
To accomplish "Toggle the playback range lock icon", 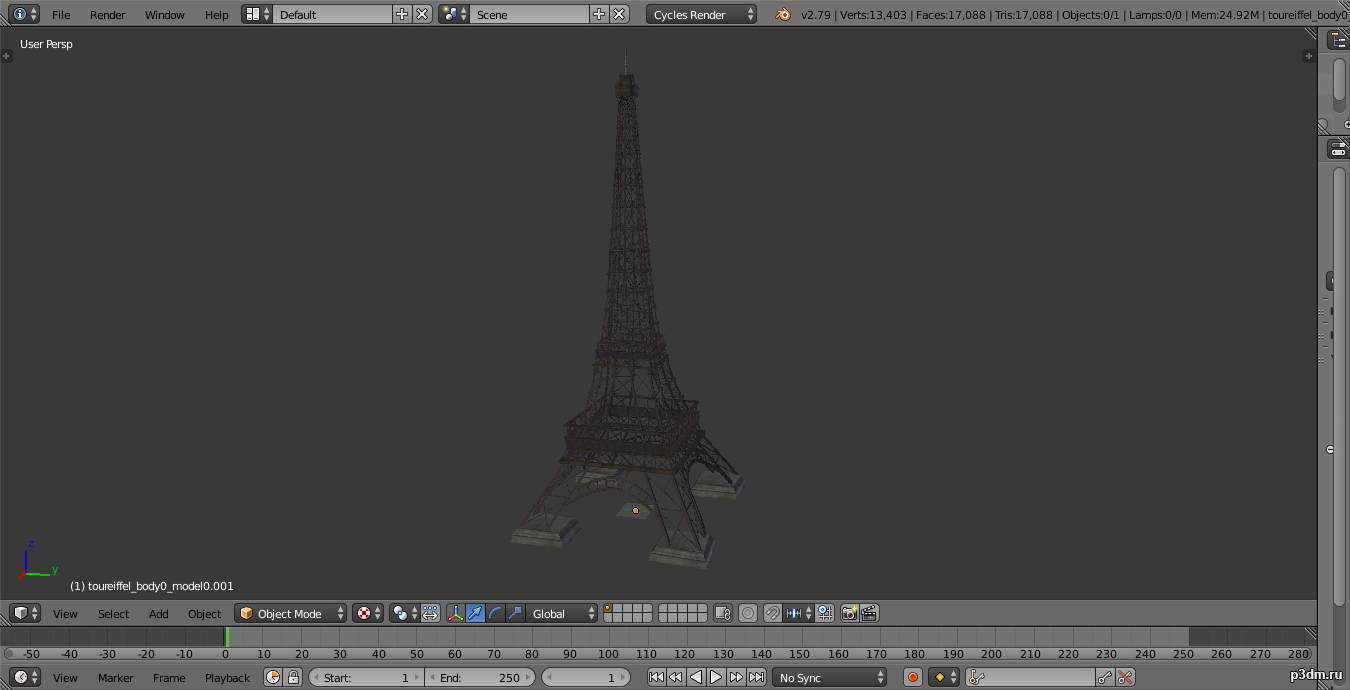I will pyautogui.click(x=293, y=677).
